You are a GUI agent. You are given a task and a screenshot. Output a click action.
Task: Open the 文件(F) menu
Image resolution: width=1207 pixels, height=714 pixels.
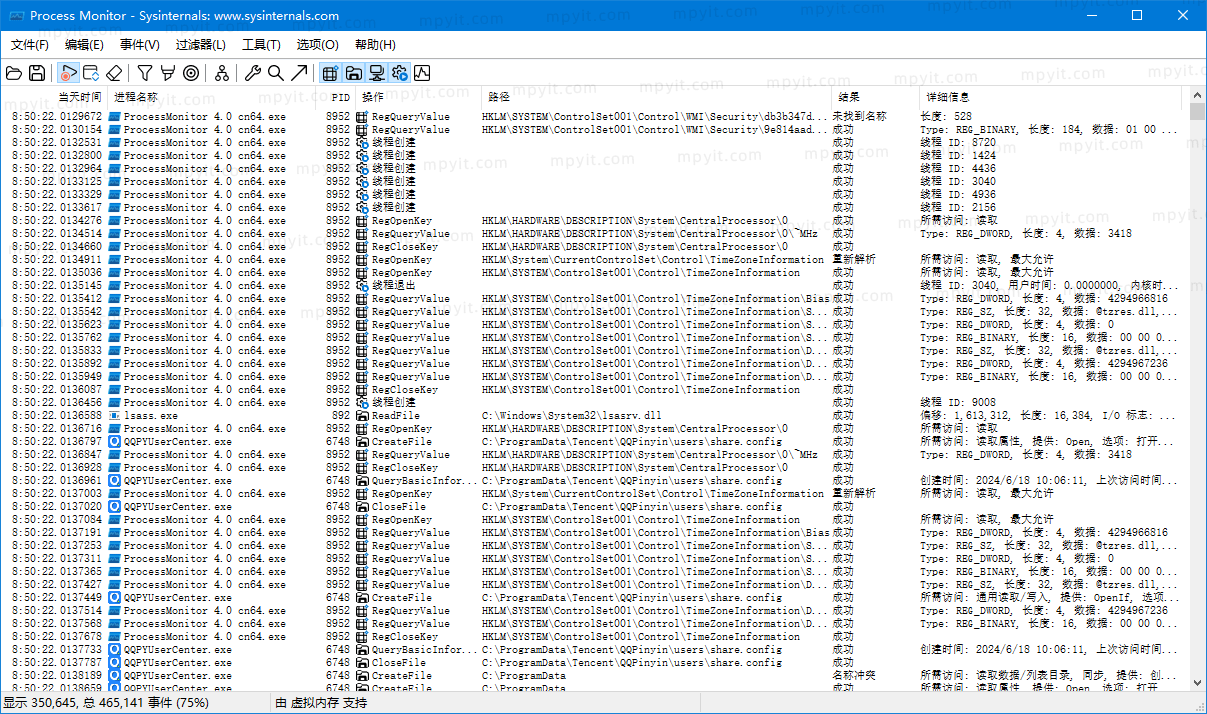30,45
